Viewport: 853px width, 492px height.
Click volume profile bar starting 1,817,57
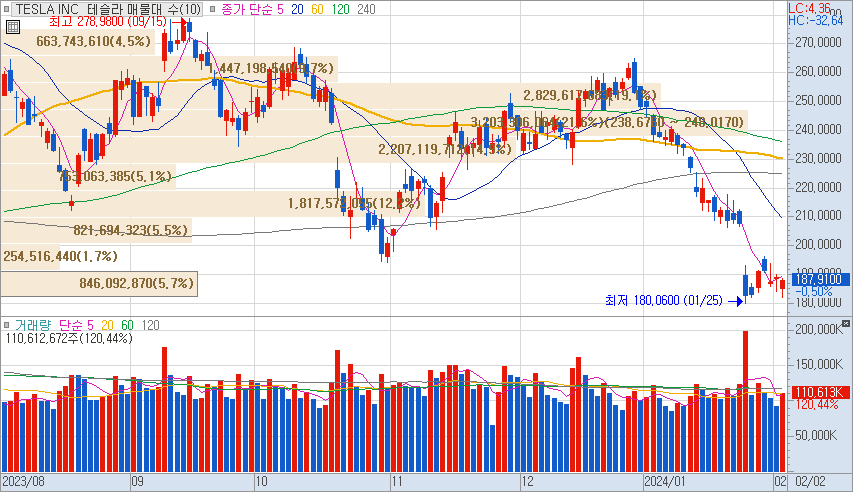[x=213, y=204]
